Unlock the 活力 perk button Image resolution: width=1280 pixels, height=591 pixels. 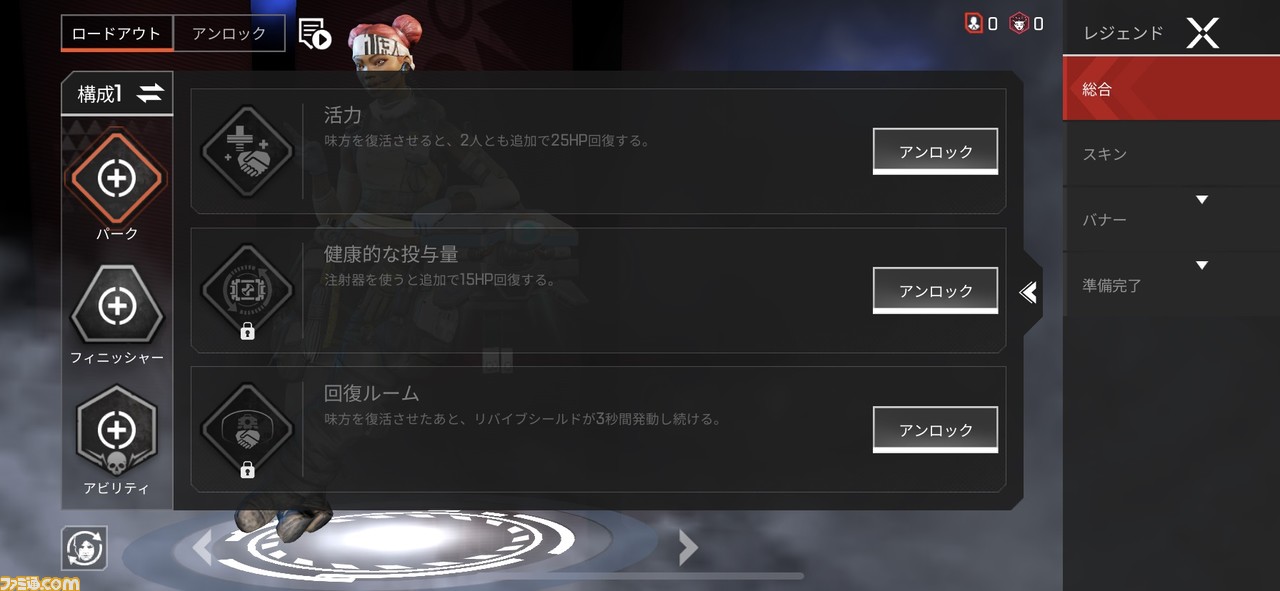pyautogui.click(x=935, y=151)
